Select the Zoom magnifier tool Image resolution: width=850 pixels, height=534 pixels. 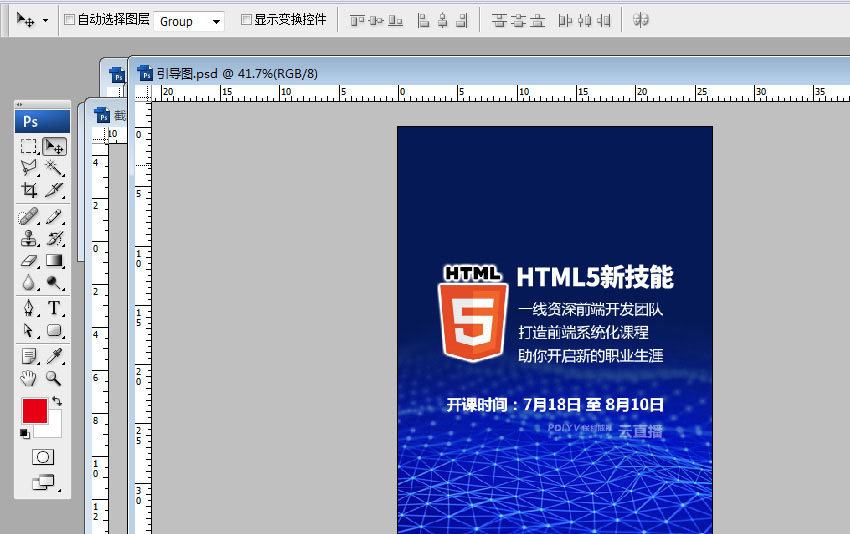(x=55, y=378)
